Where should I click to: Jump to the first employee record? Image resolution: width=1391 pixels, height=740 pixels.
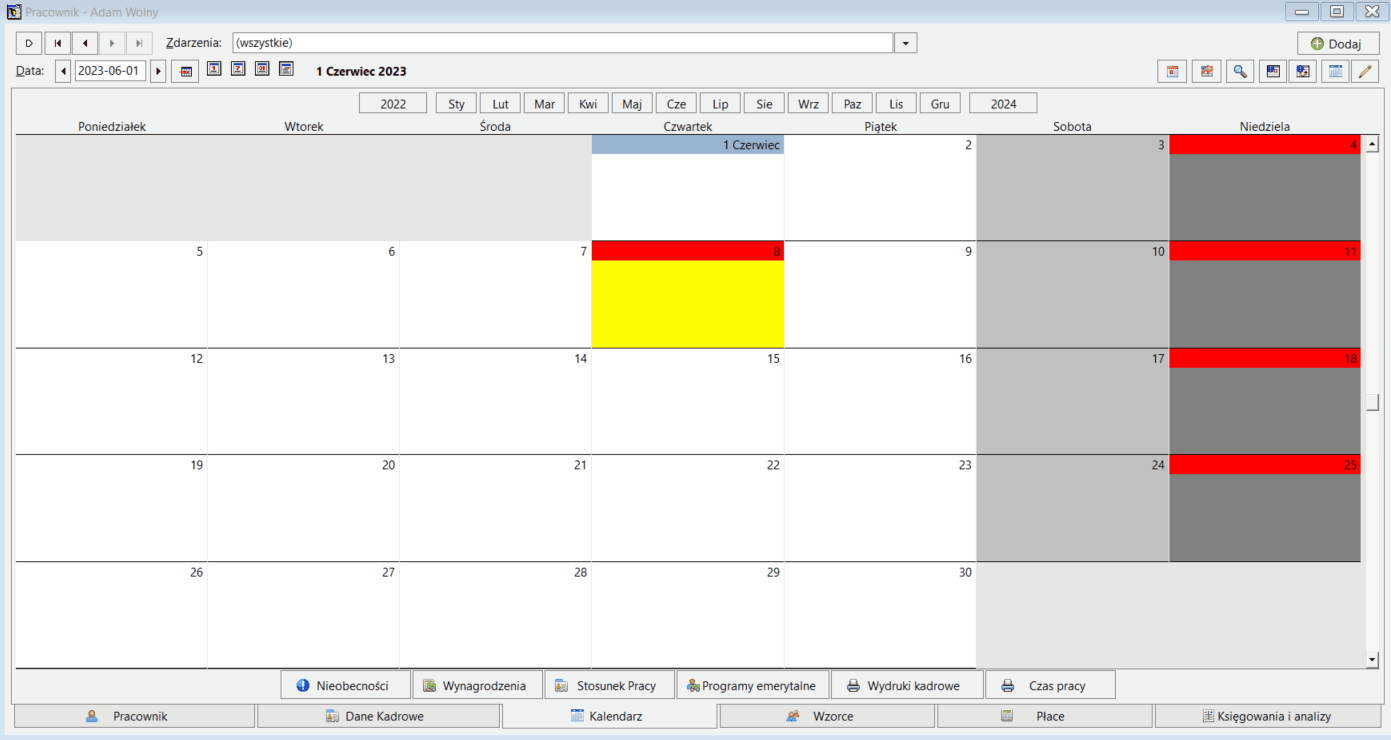pos(58,43)
